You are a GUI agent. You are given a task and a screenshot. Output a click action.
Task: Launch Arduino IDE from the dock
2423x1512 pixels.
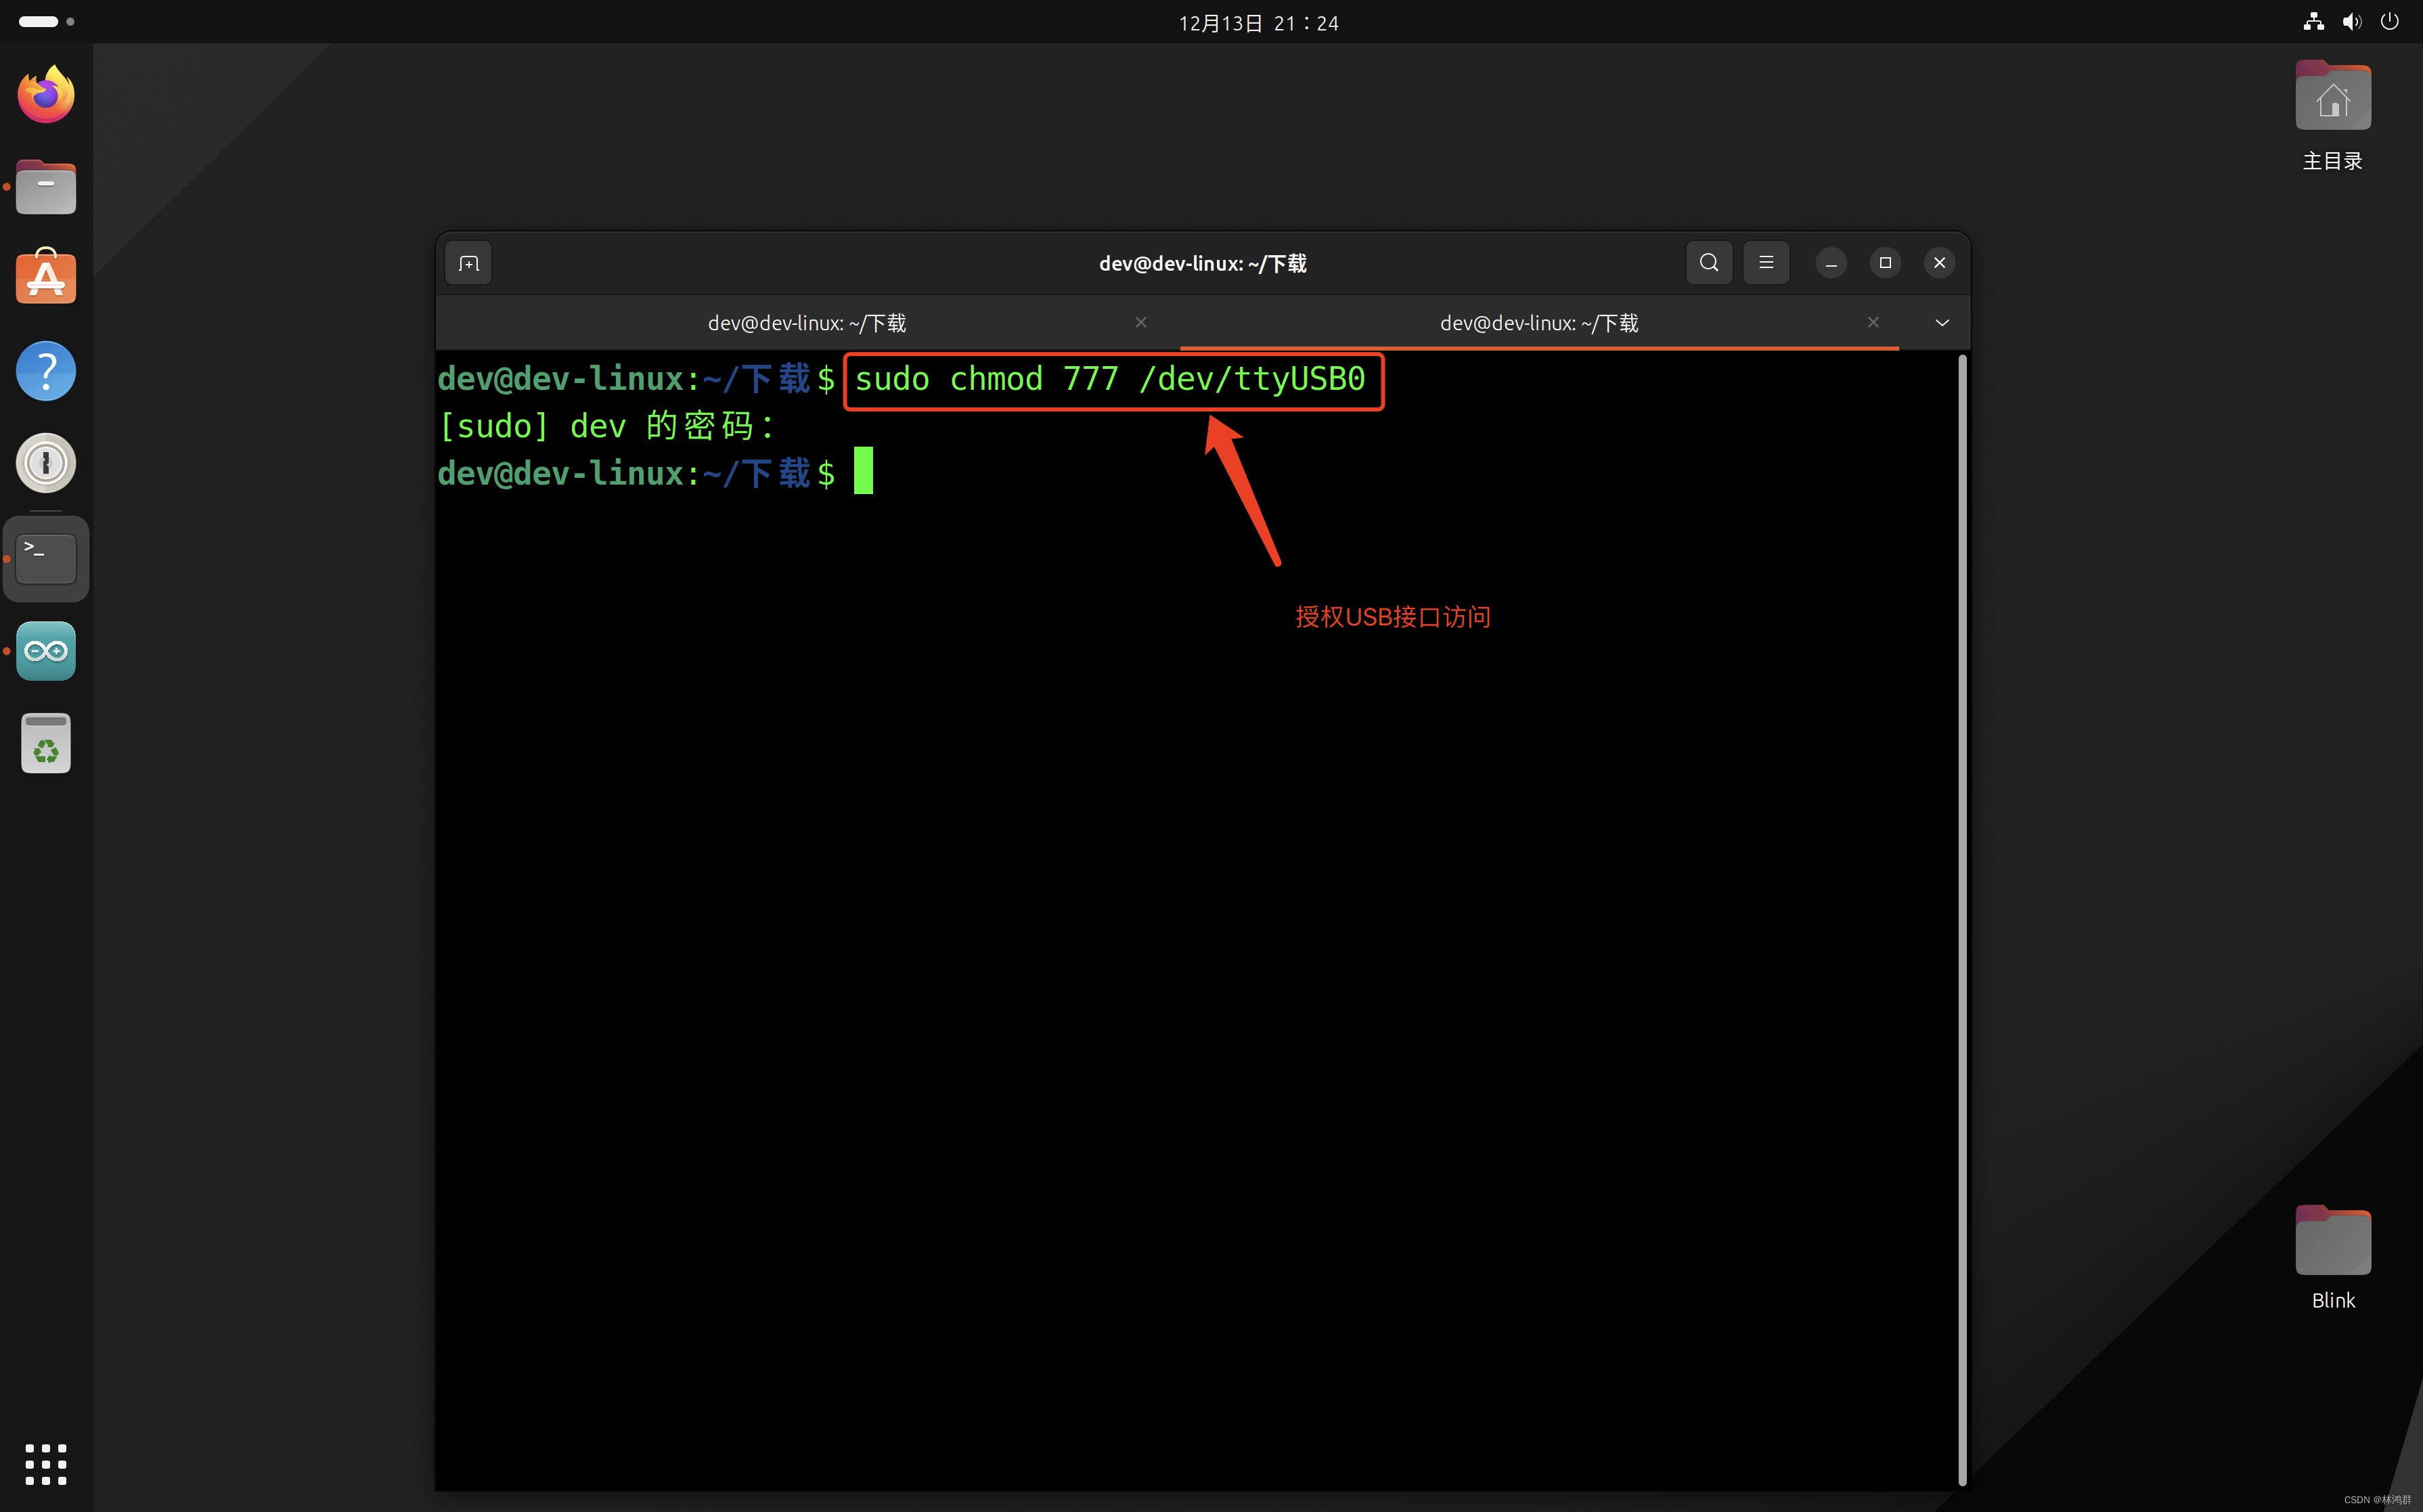pos(46,651)
